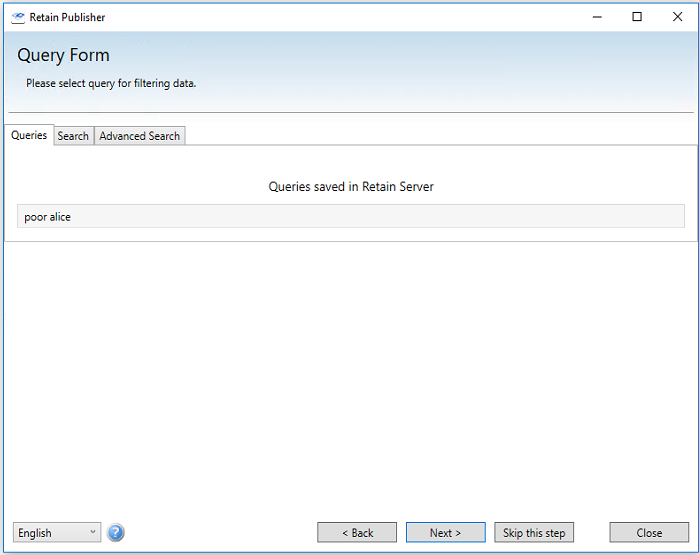Click the Retain Publisher title bar icon
Viewport: 699px width, 555px height.
pos(18,17)
